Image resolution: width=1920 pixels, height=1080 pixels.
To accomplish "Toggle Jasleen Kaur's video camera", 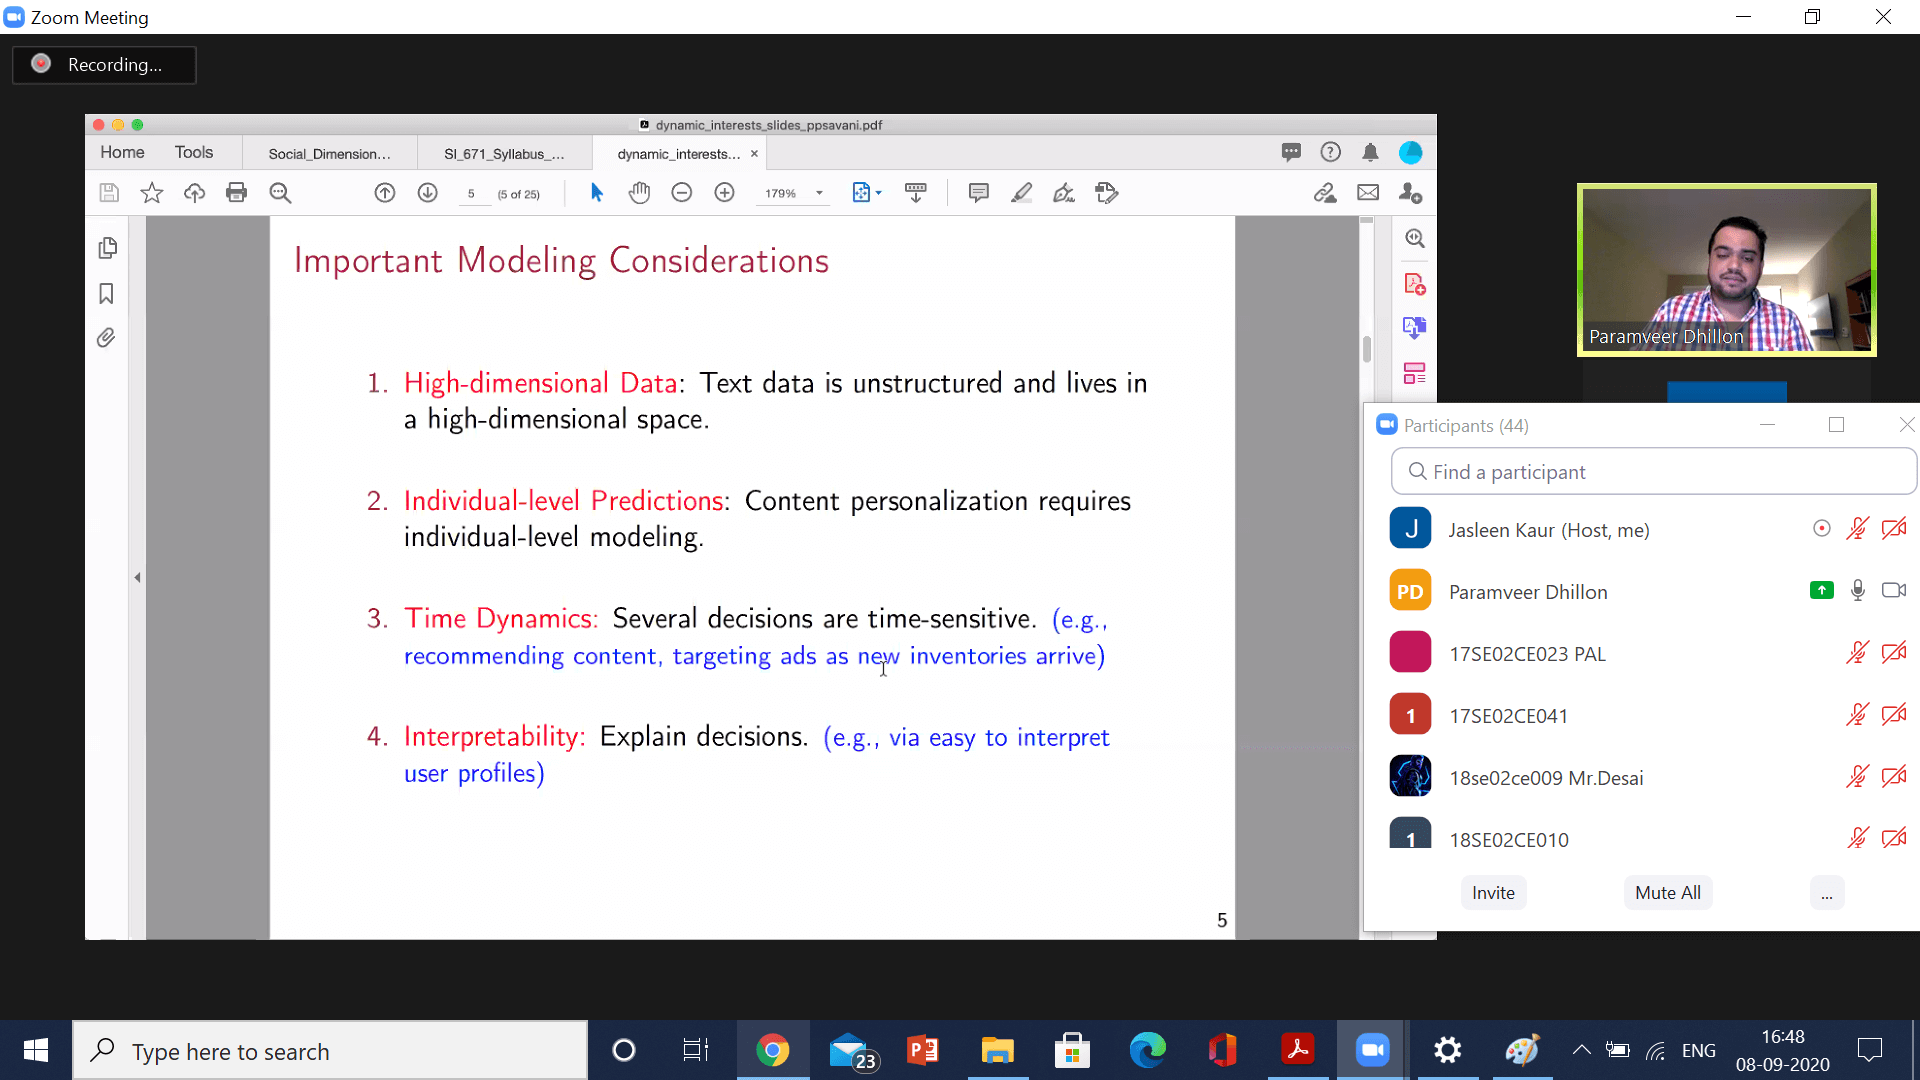I will 1894,529.
